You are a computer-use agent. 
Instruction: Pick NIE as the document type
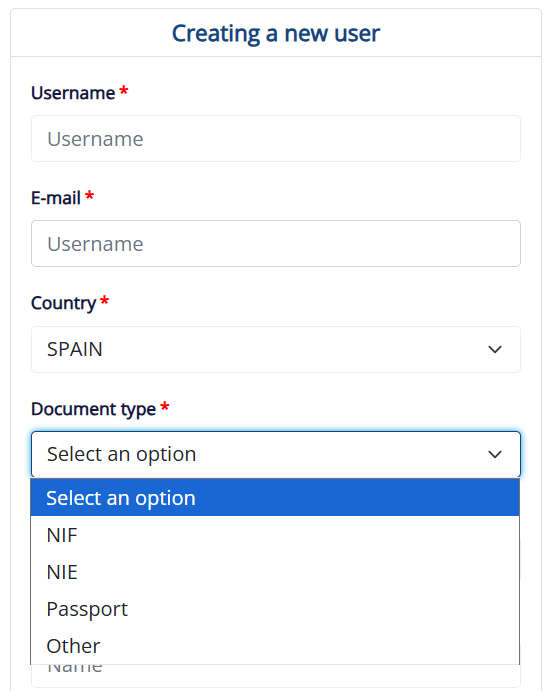(275, 572)
